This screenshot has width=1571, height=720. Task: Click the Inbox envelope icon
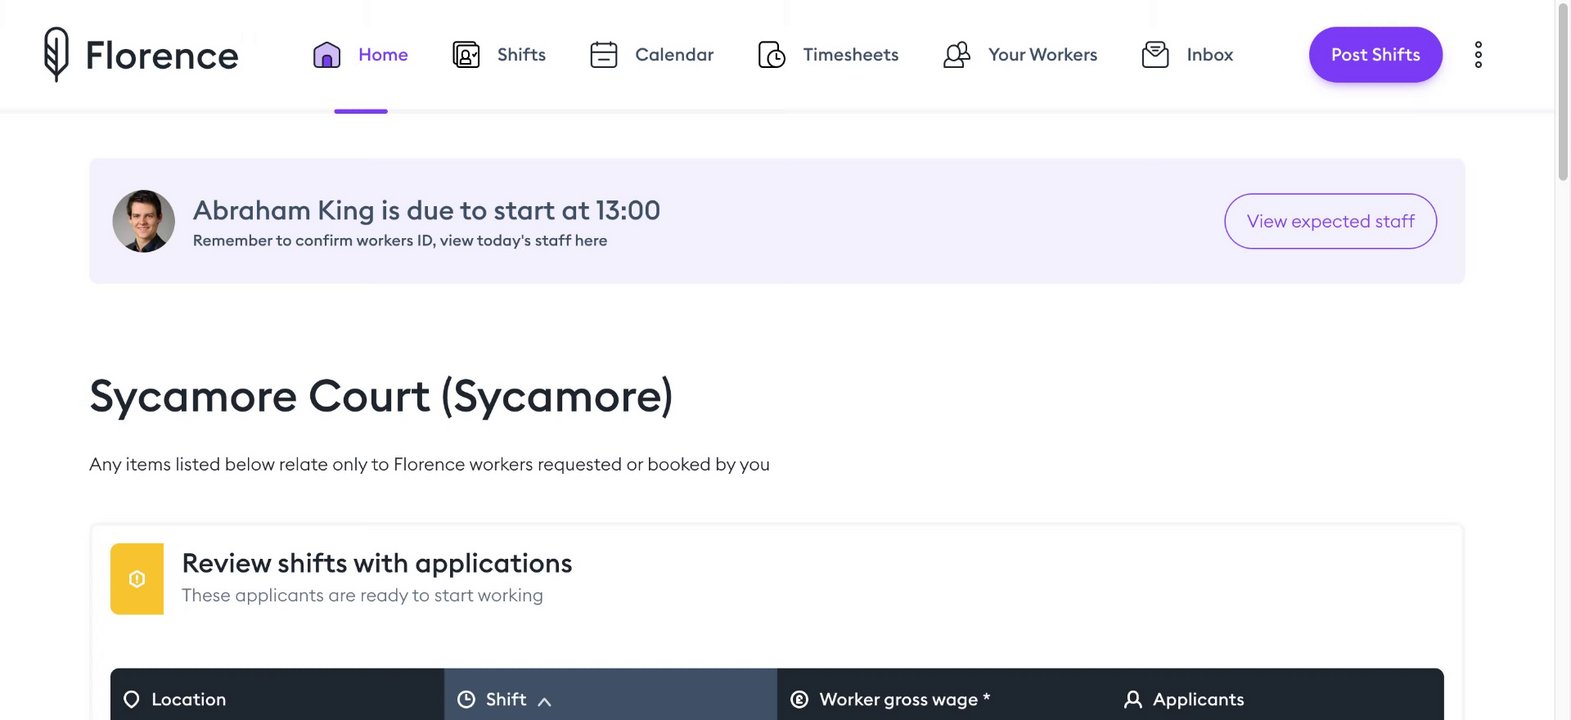point(1155,55)
